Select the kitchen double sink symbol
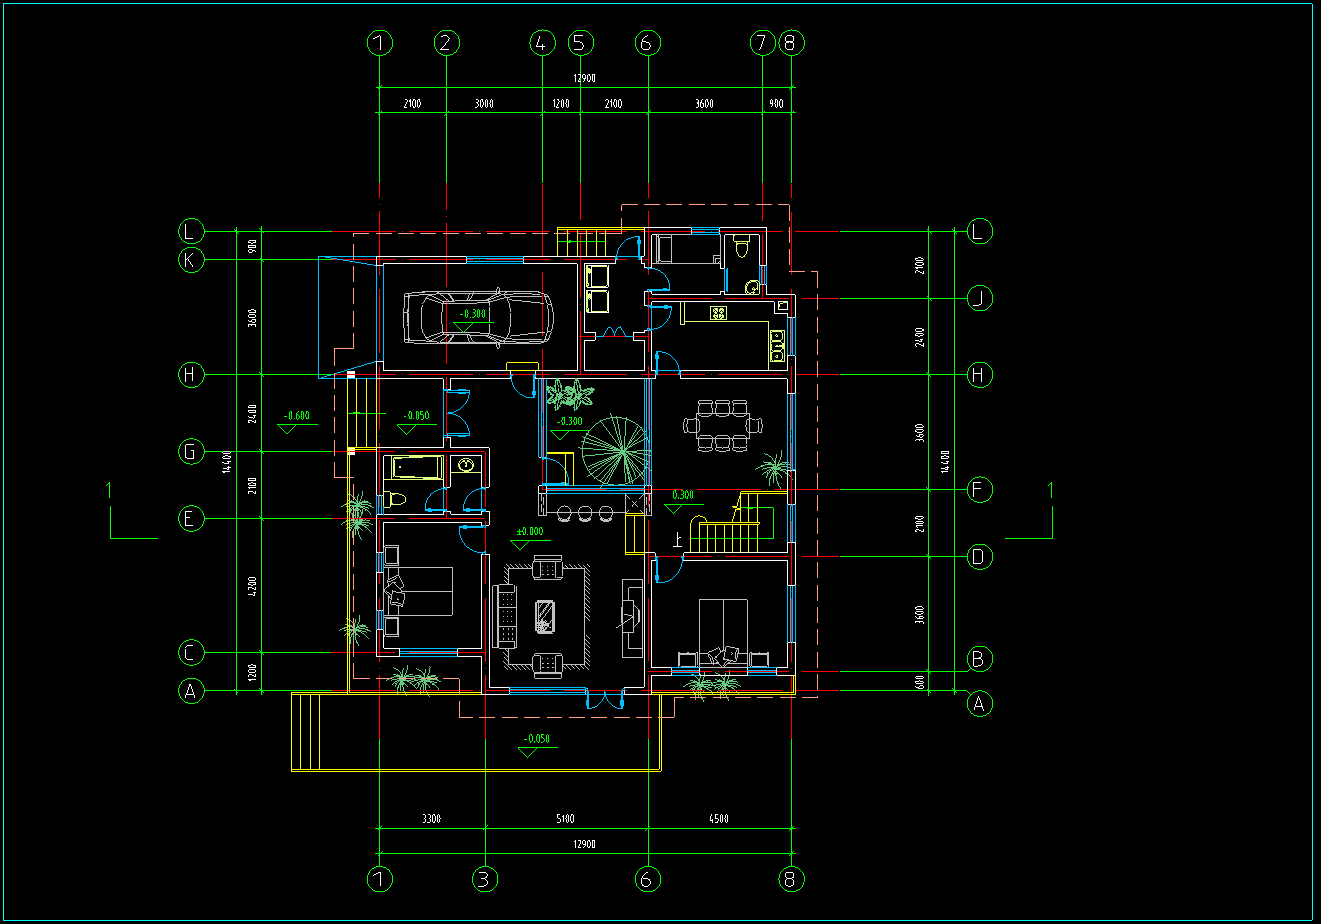The height and width of the screenshot is (924, 1321). click(x=776, y=344)
